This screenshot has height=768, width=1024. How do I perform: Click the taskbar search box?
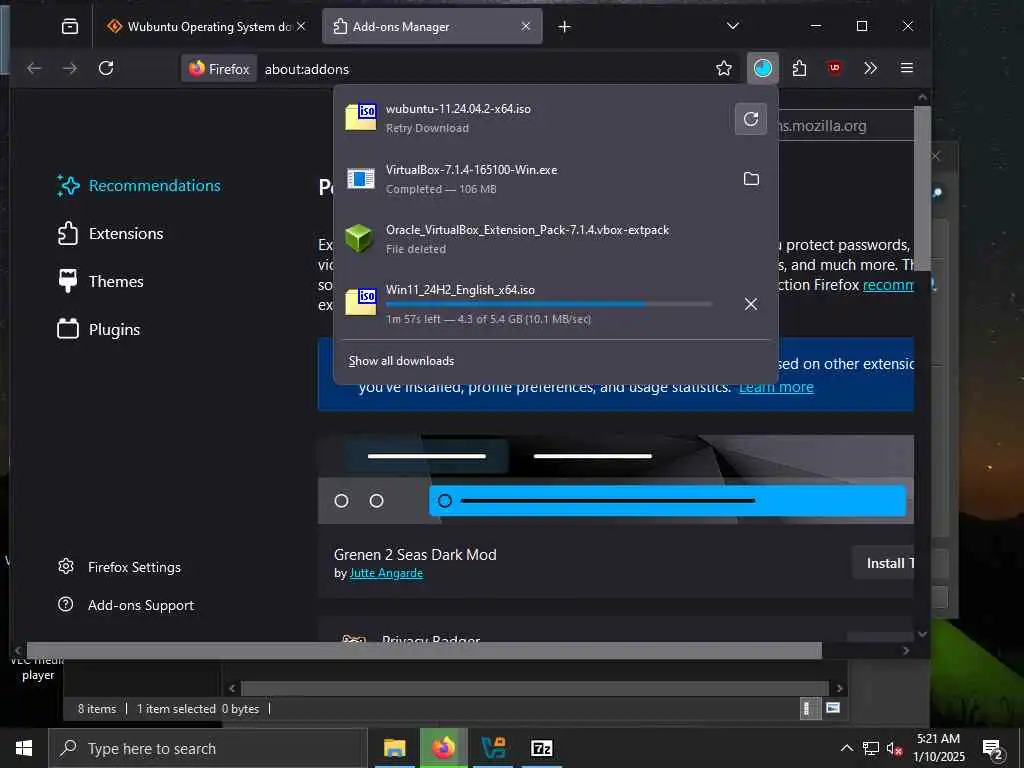[x=208, y=748]
